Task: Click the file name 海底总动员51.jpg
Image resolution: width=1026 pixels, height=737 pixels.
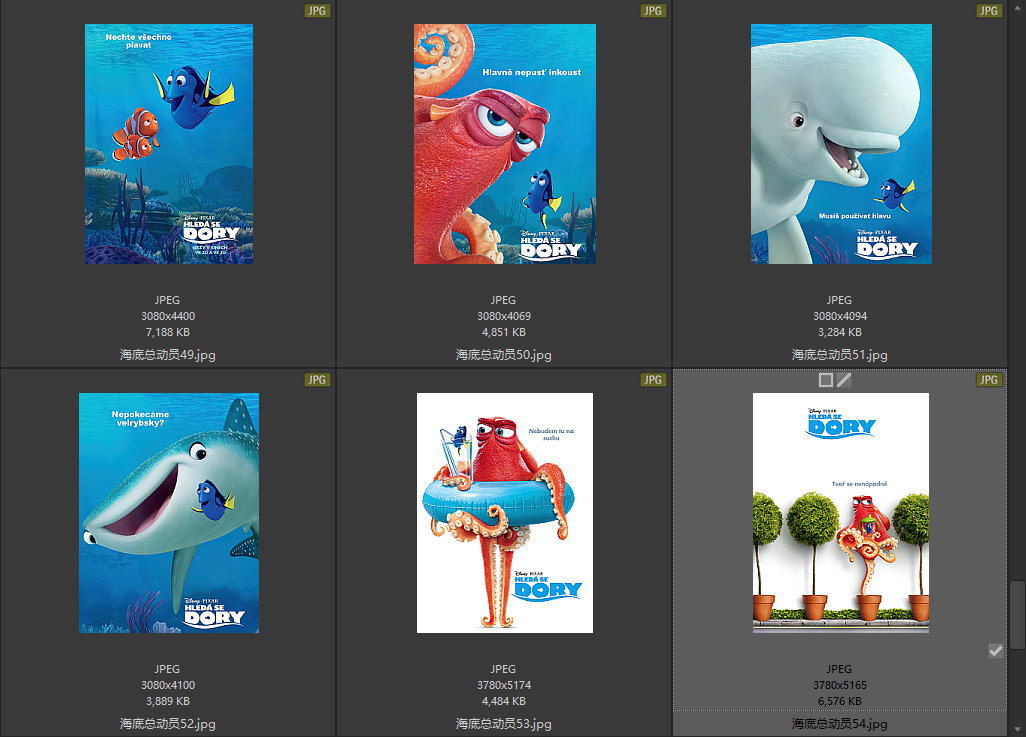Action: point(840,355)
